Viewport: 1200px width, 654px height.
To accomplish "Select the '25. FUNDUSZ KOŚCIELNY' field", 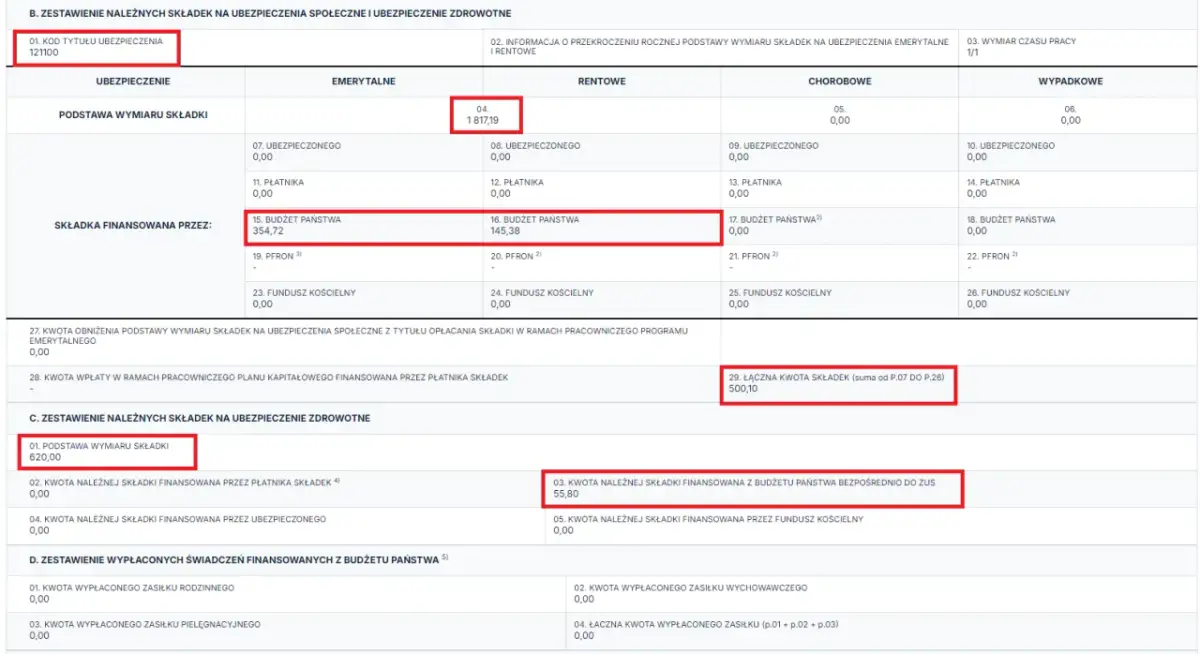I will (840, 298).
